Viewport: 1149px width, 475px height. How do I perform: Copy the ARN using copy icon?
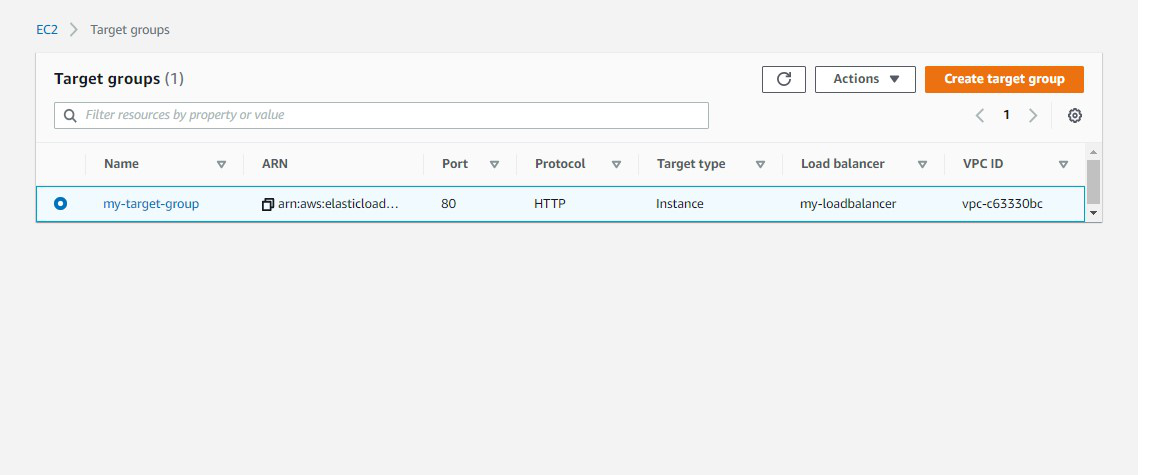click(268, 204)
